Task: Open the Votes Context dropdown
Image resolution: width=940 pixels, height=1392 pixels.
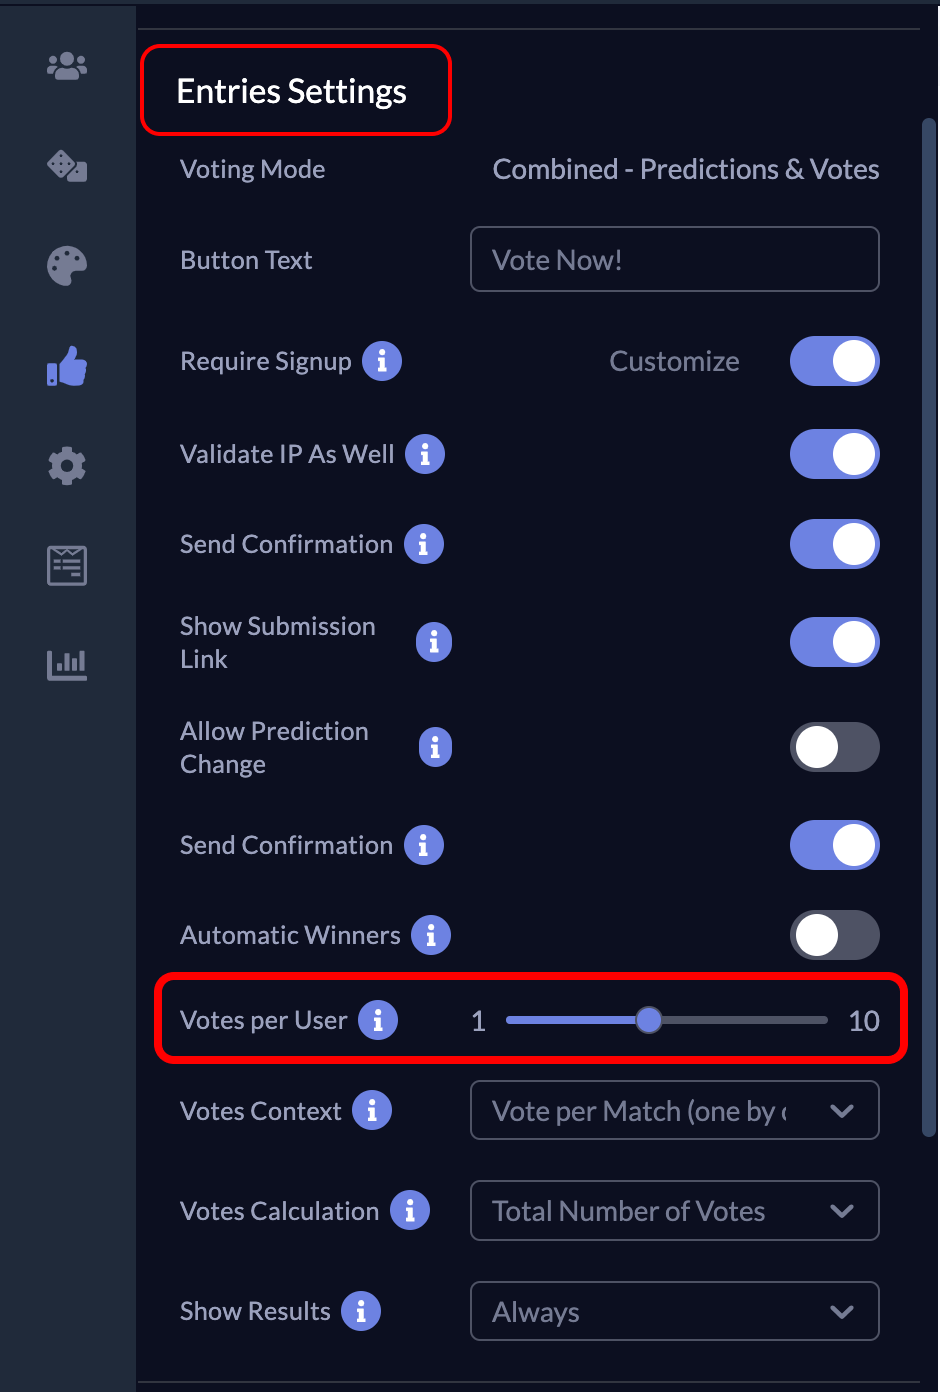Action: click(x=674, y=1110)
